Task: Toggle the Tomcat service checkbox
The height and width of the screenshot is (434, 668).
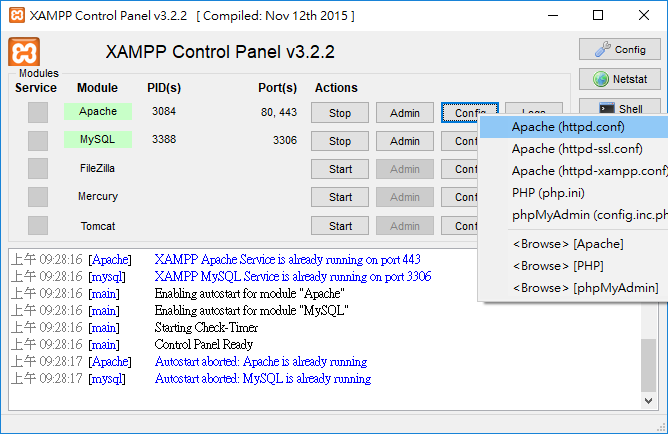Action: point(38,226)
